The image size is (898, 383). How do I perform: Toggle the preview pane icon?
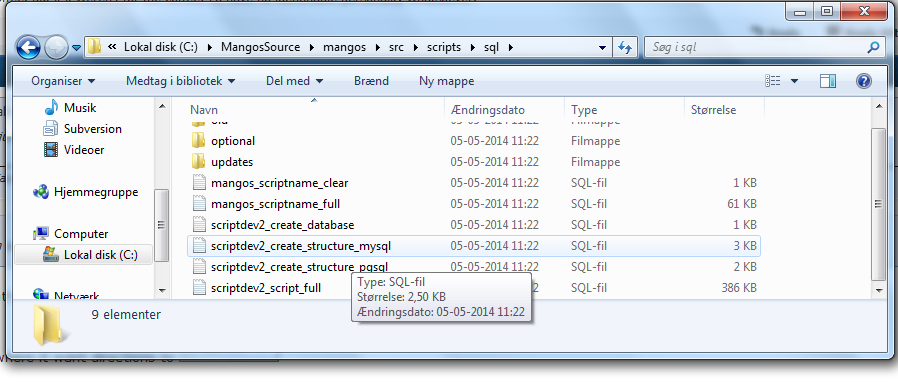coord(828,81)
